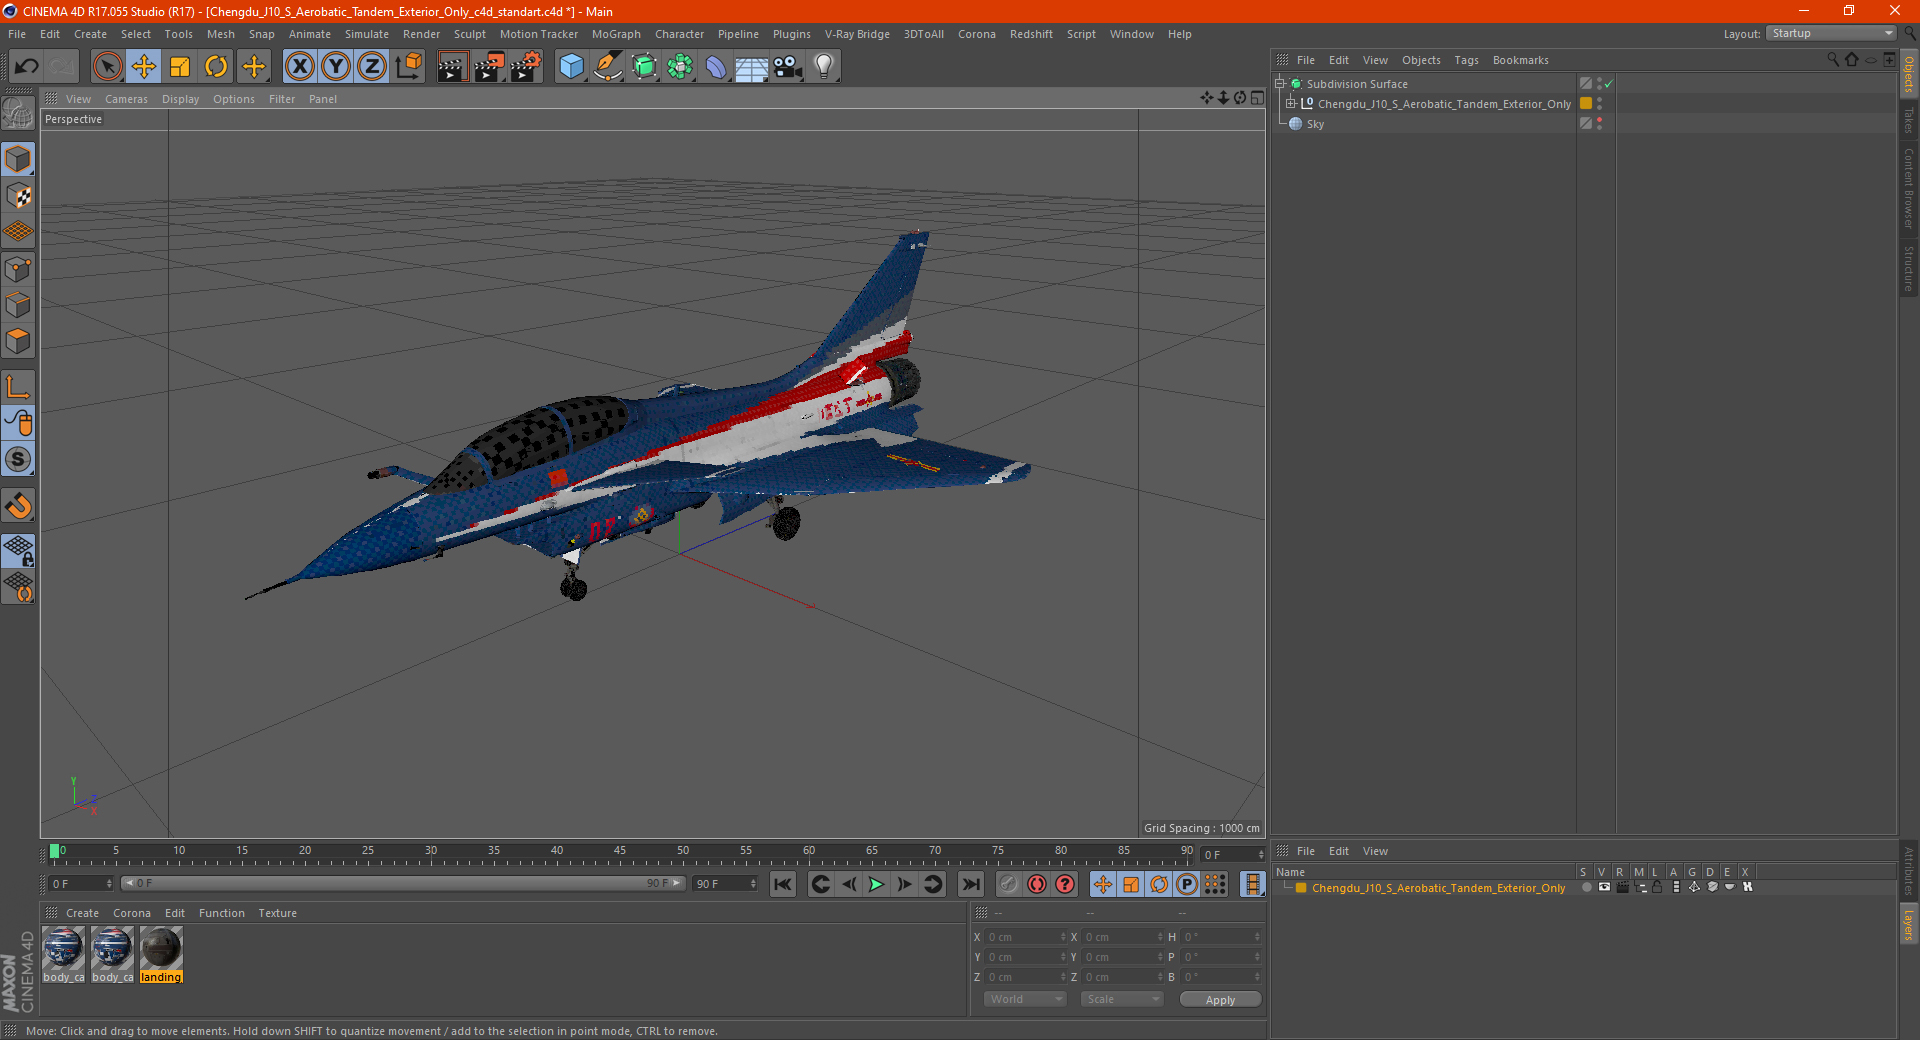Open the Layout dropdown showing Startup
1920x1040 pixels.
1831,33
